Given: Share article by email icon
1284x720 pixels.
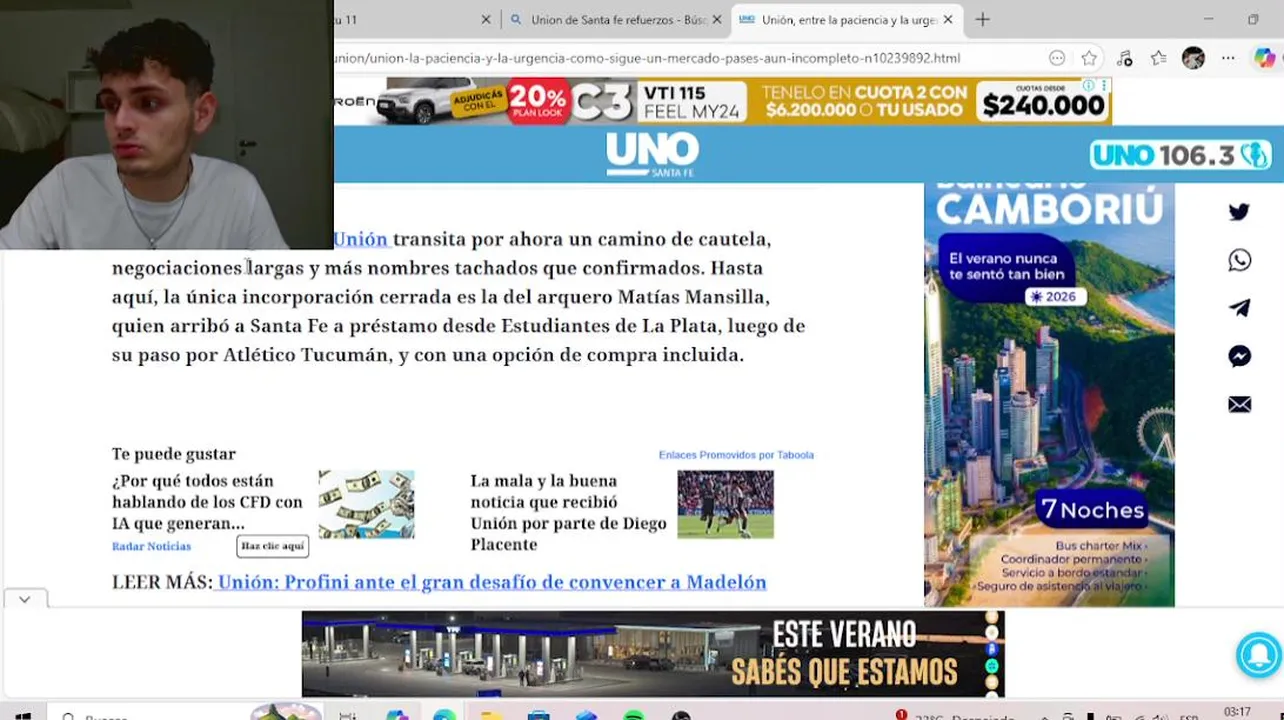Looking at the screenshot, I should point(1239,404).
